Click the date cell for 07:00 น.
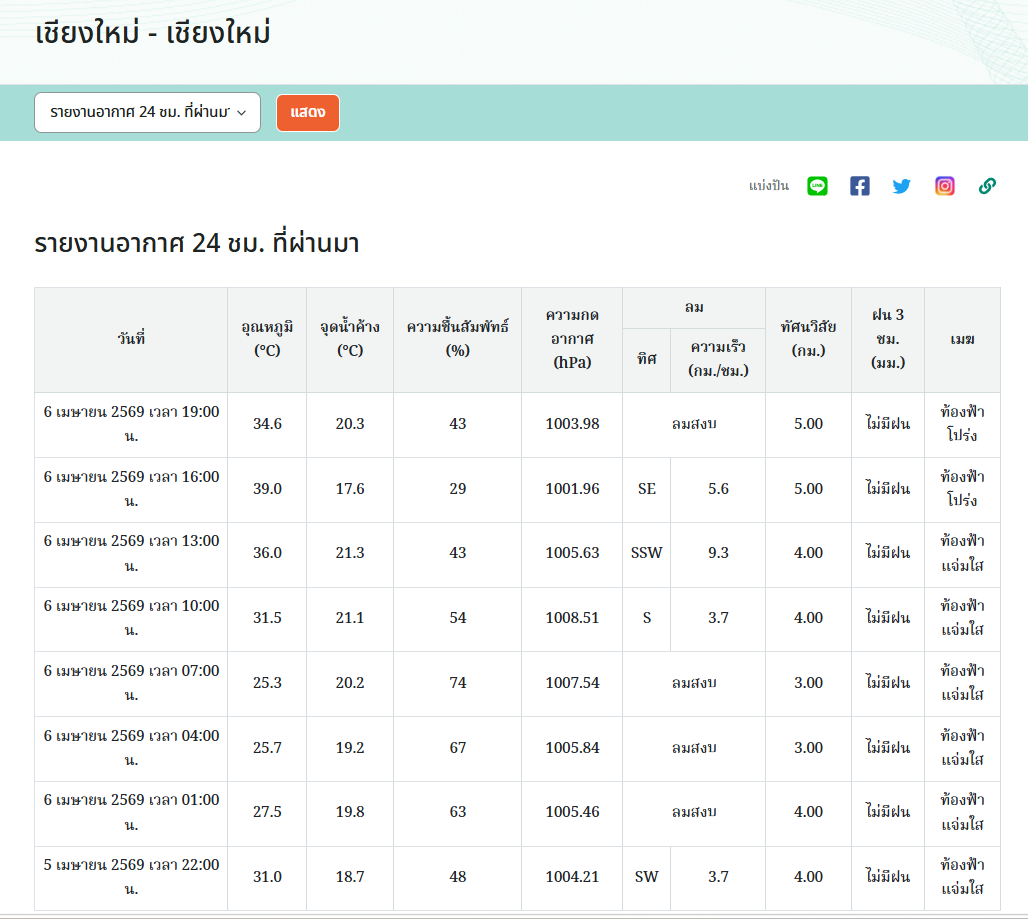 [131, 683]
